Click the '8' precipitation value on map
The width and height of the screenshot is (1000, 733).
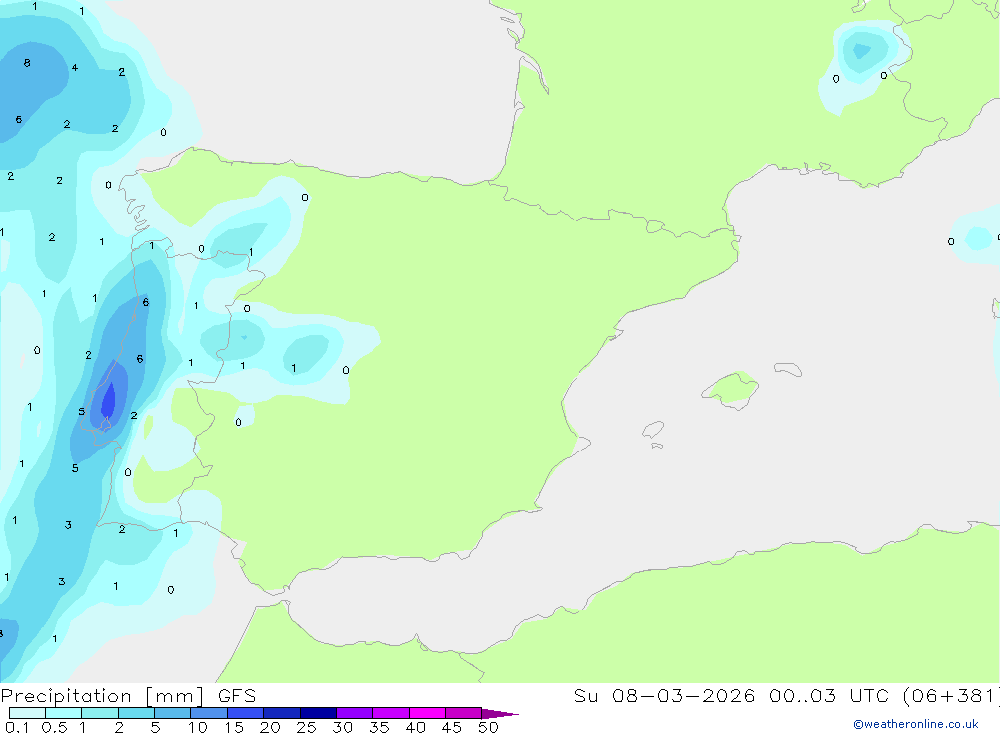pyautogui.click(x=27, y=63)
